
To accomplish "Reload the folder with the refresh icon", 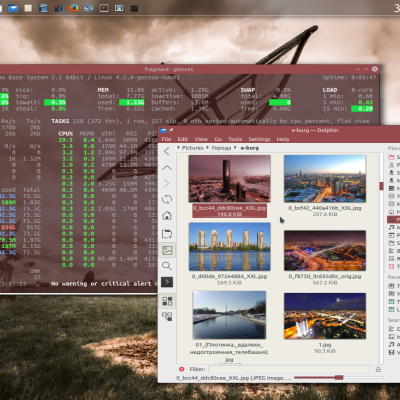I will 167,199.
